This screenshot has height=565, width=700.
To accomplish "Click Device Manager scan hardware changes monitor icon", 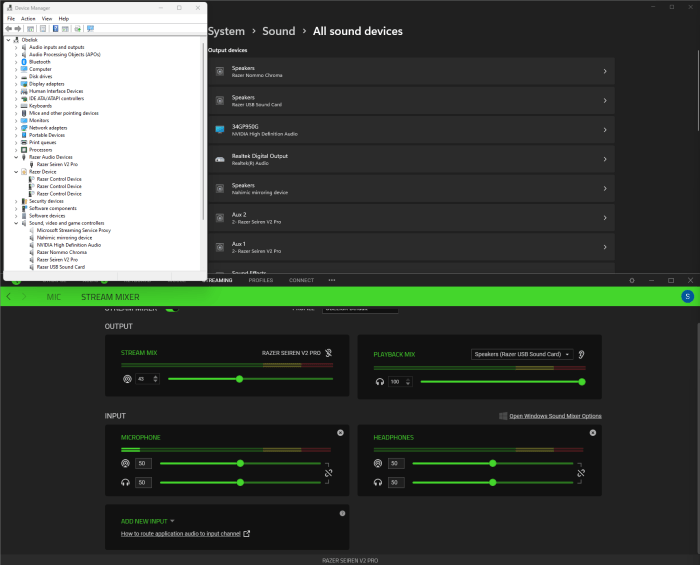I will pos(90,29).
